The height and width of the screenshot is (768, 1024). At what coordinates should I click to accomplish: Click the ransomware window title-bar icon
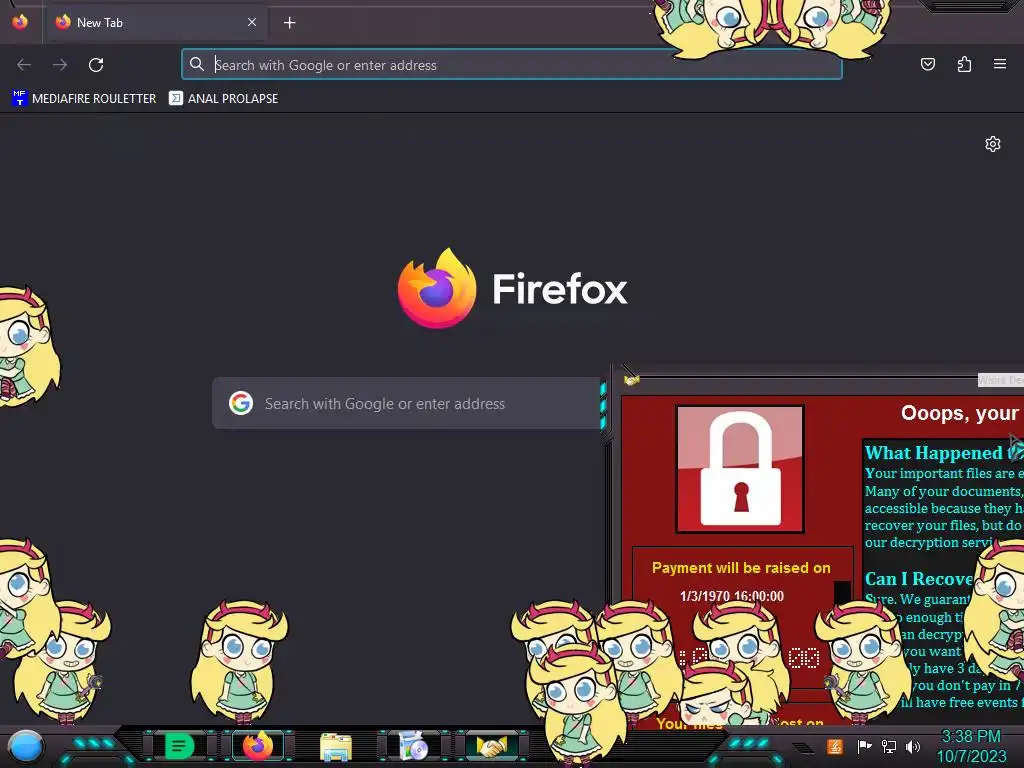point(631,379)
